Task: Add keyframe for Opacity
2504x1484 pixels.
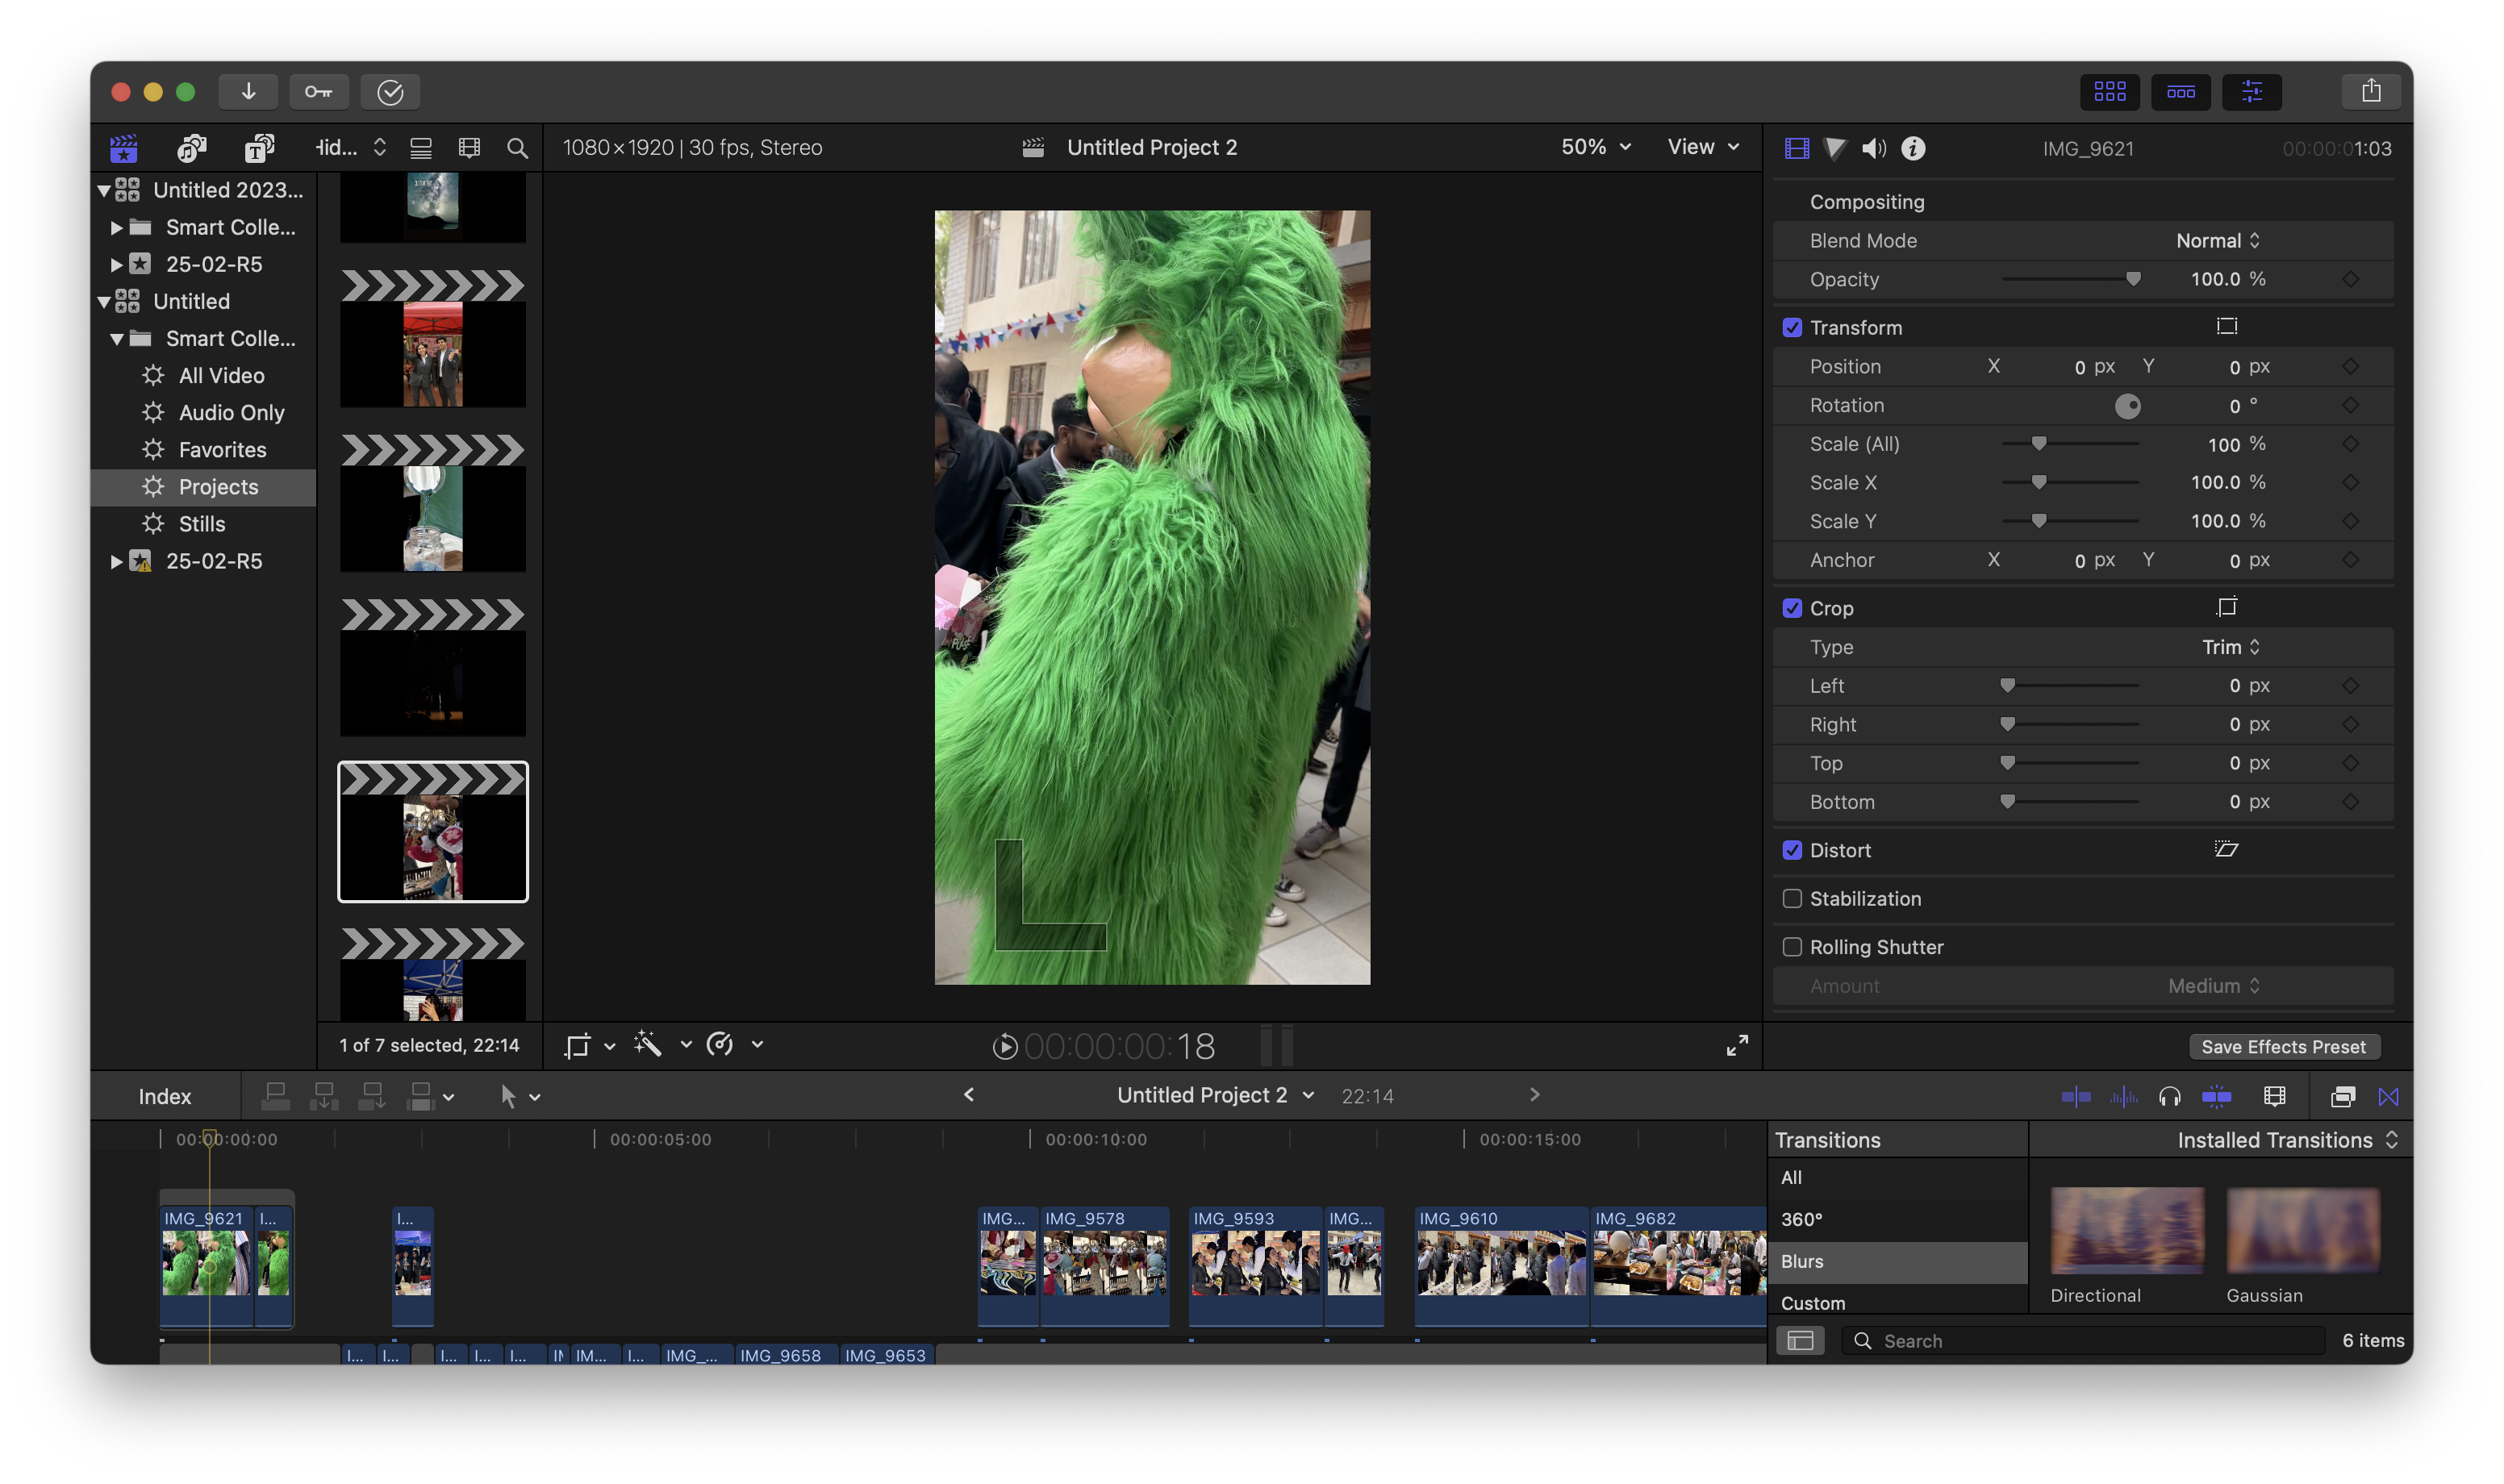Action: 2350,279
